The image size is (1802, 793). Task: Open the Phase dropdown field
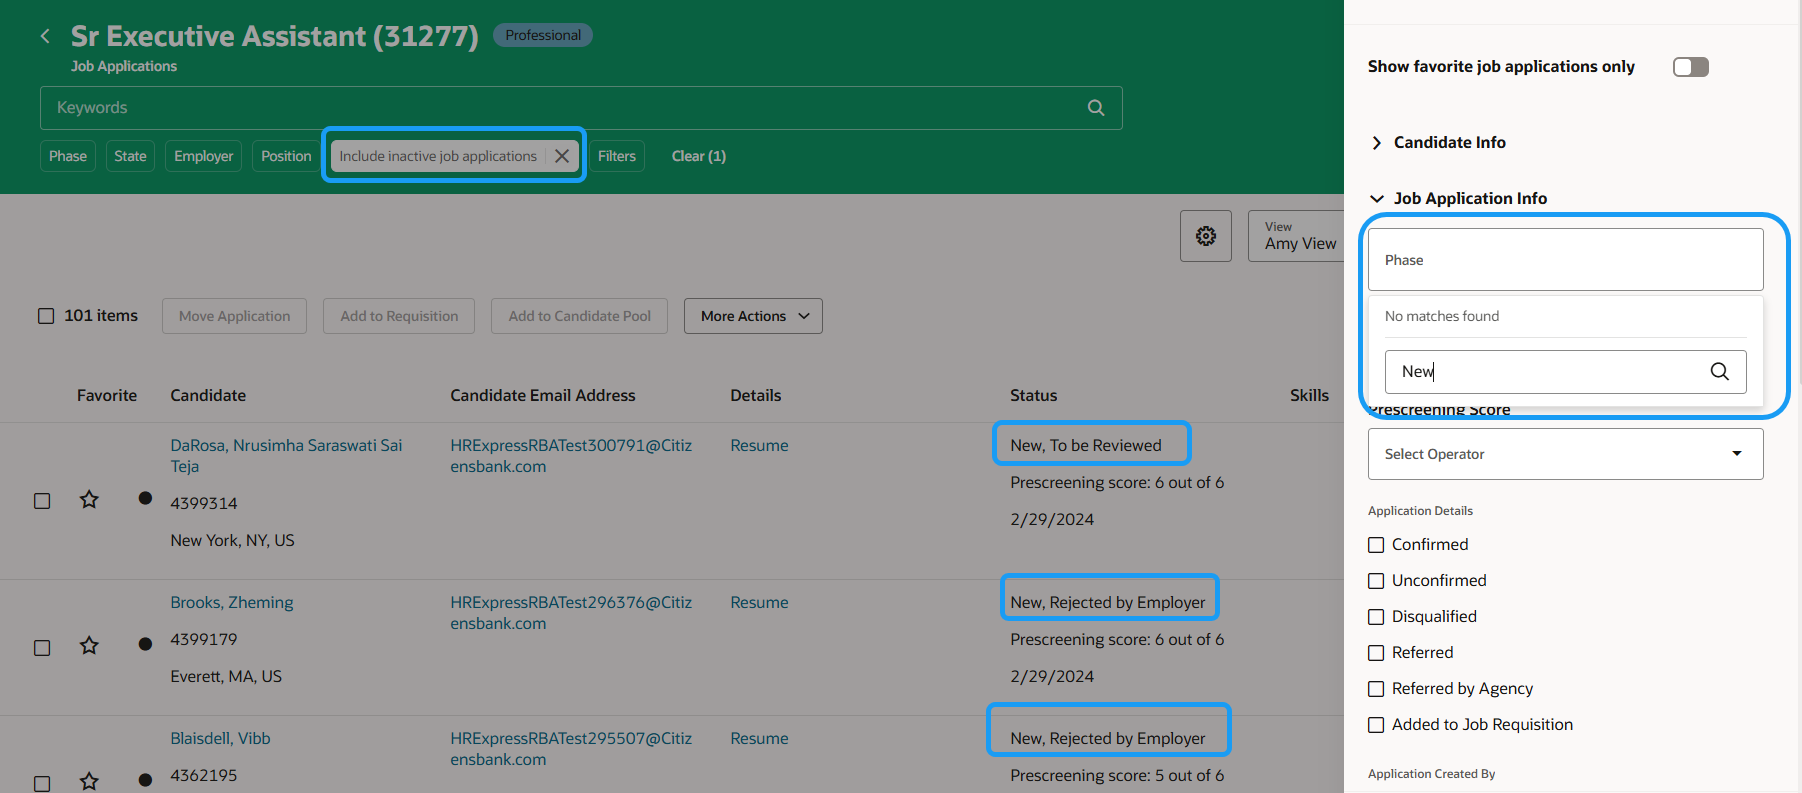[1565, 260]
